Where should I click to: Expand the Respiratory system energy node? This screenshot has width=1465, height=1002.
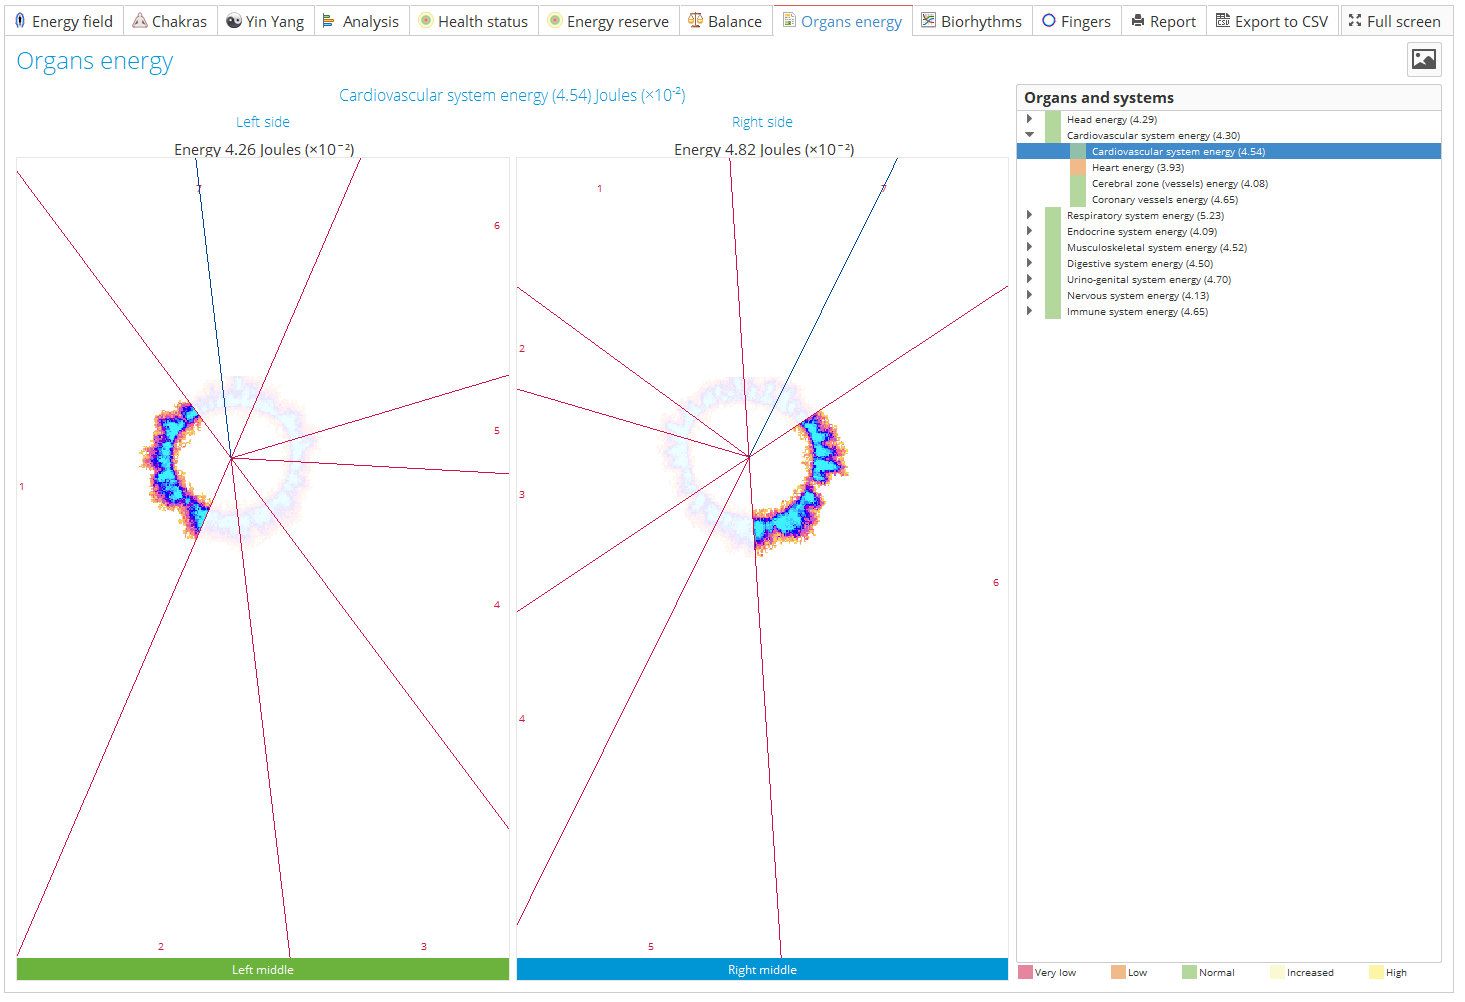coord(1030,215)
